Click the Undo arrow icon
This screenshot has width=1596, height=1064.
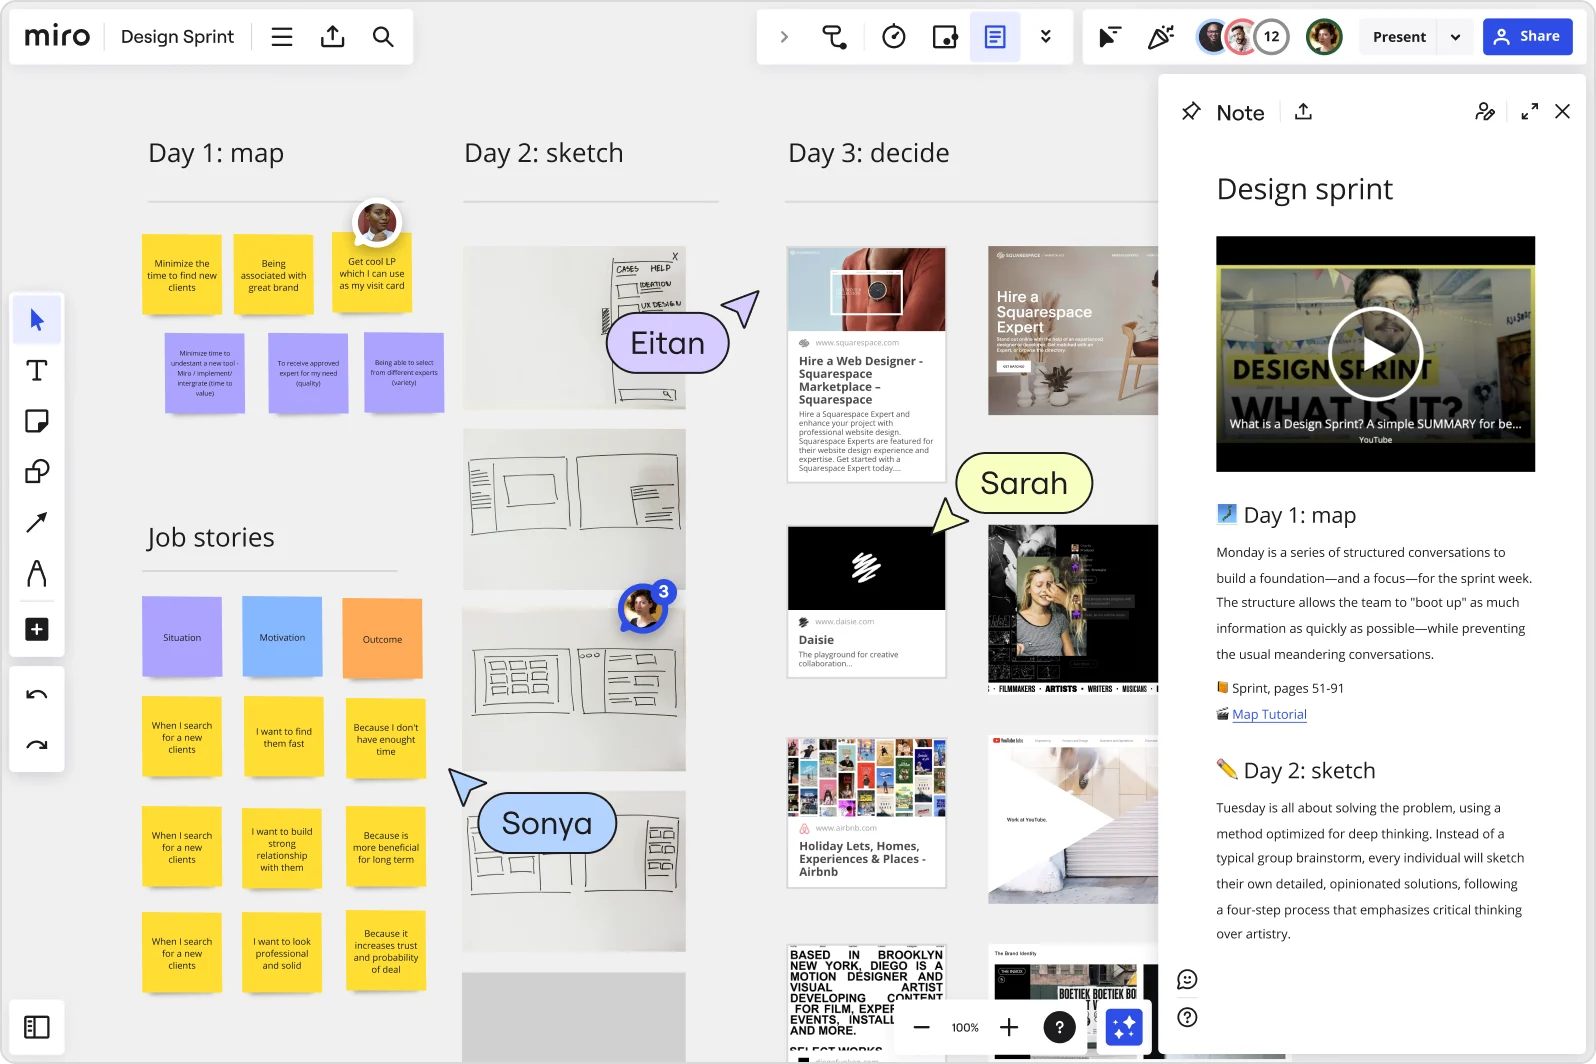coord(37,695)
